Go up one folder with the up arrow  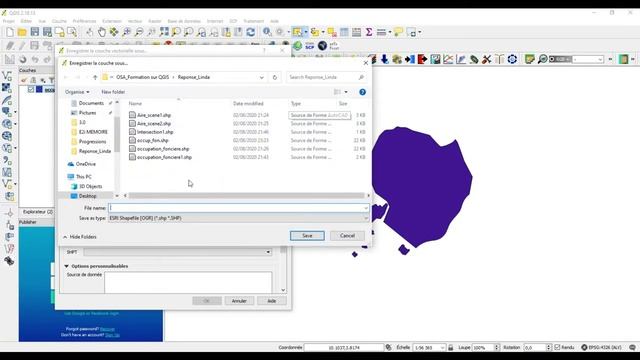95,77
